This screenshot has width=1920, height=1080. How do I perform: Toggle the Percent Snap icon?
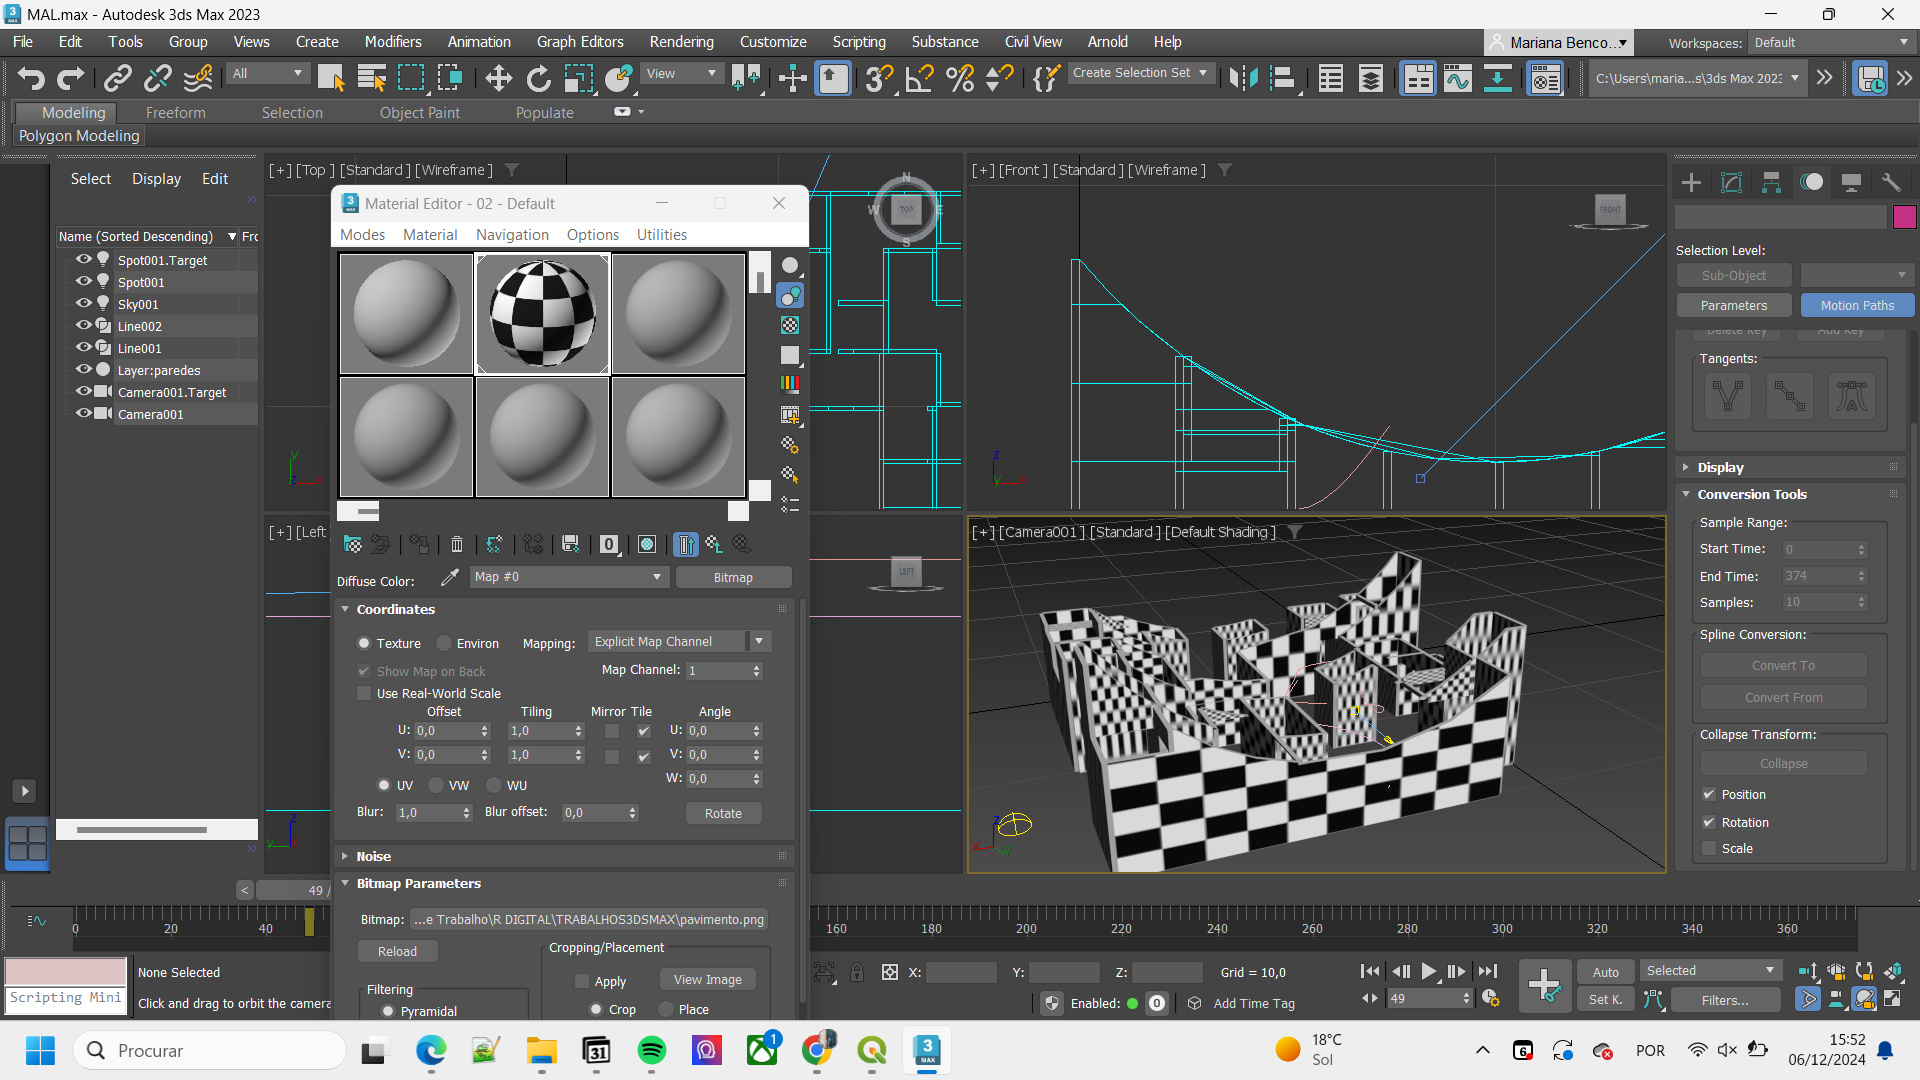pyautogui.click(x=960, y=78)
